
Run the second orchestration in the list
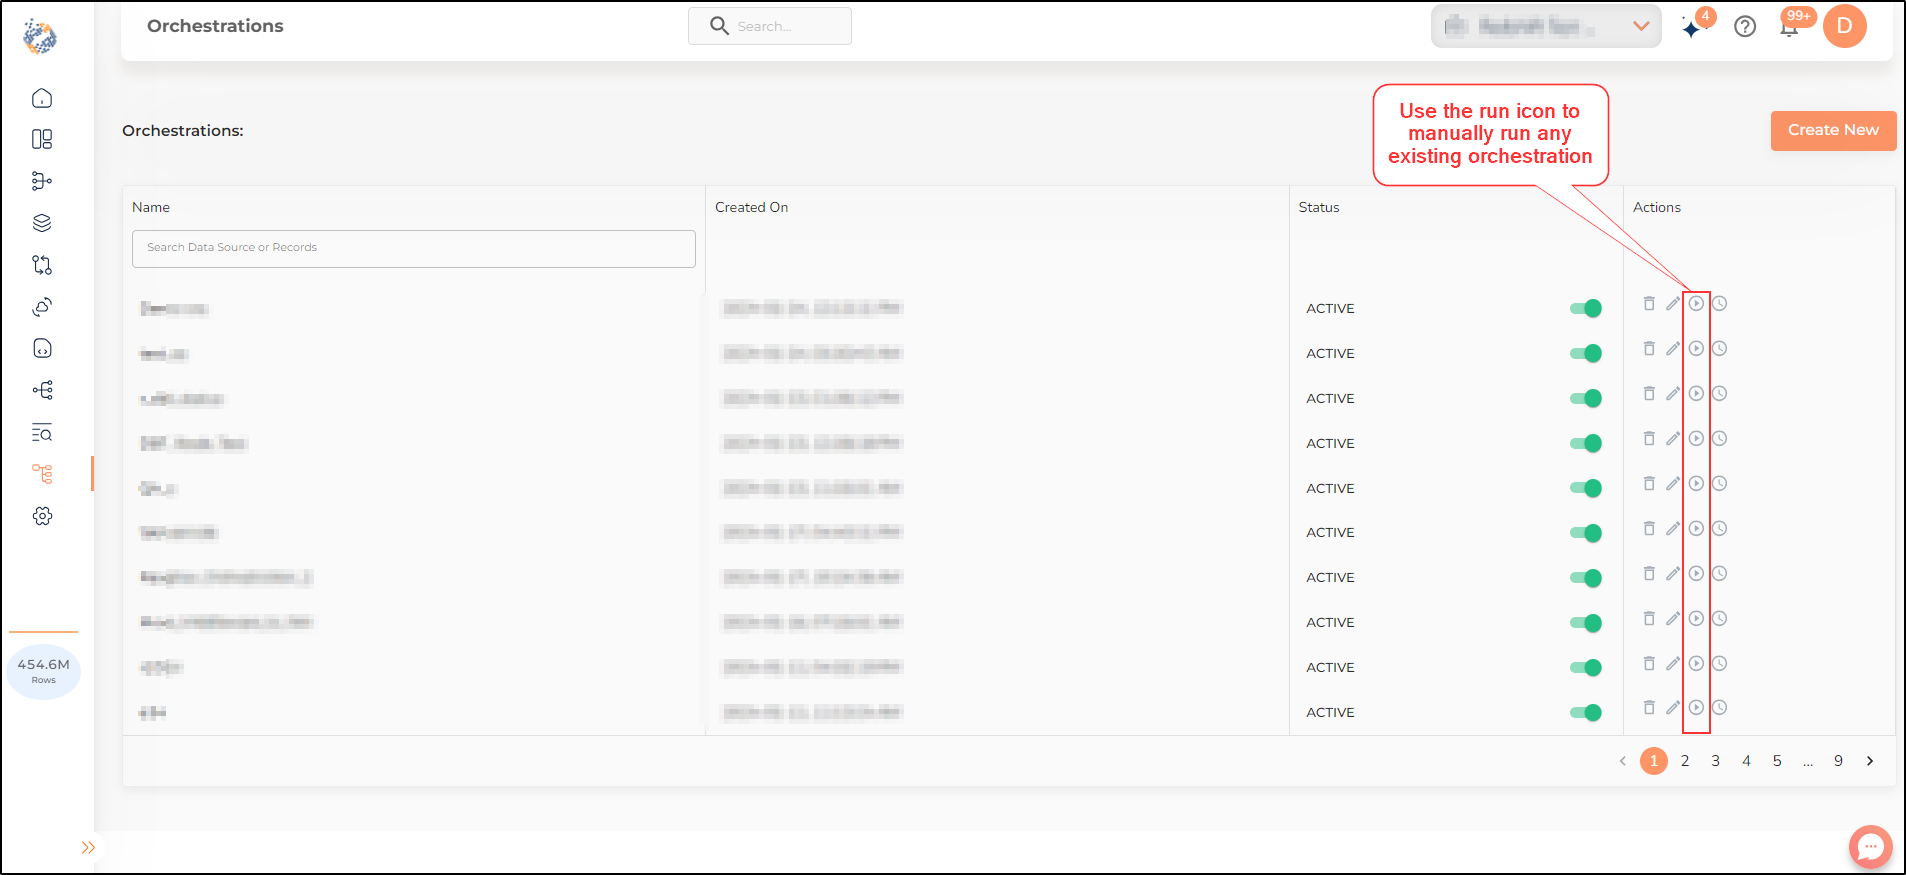coord(1696,348)
